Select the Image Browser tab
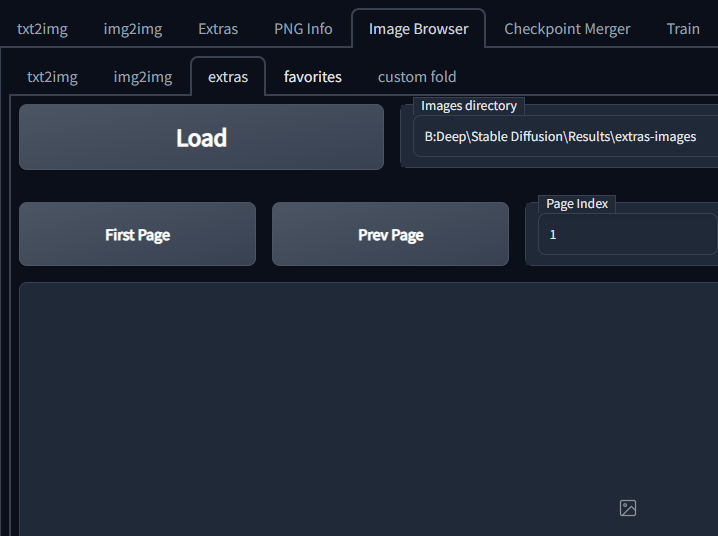 click(419, 29)
